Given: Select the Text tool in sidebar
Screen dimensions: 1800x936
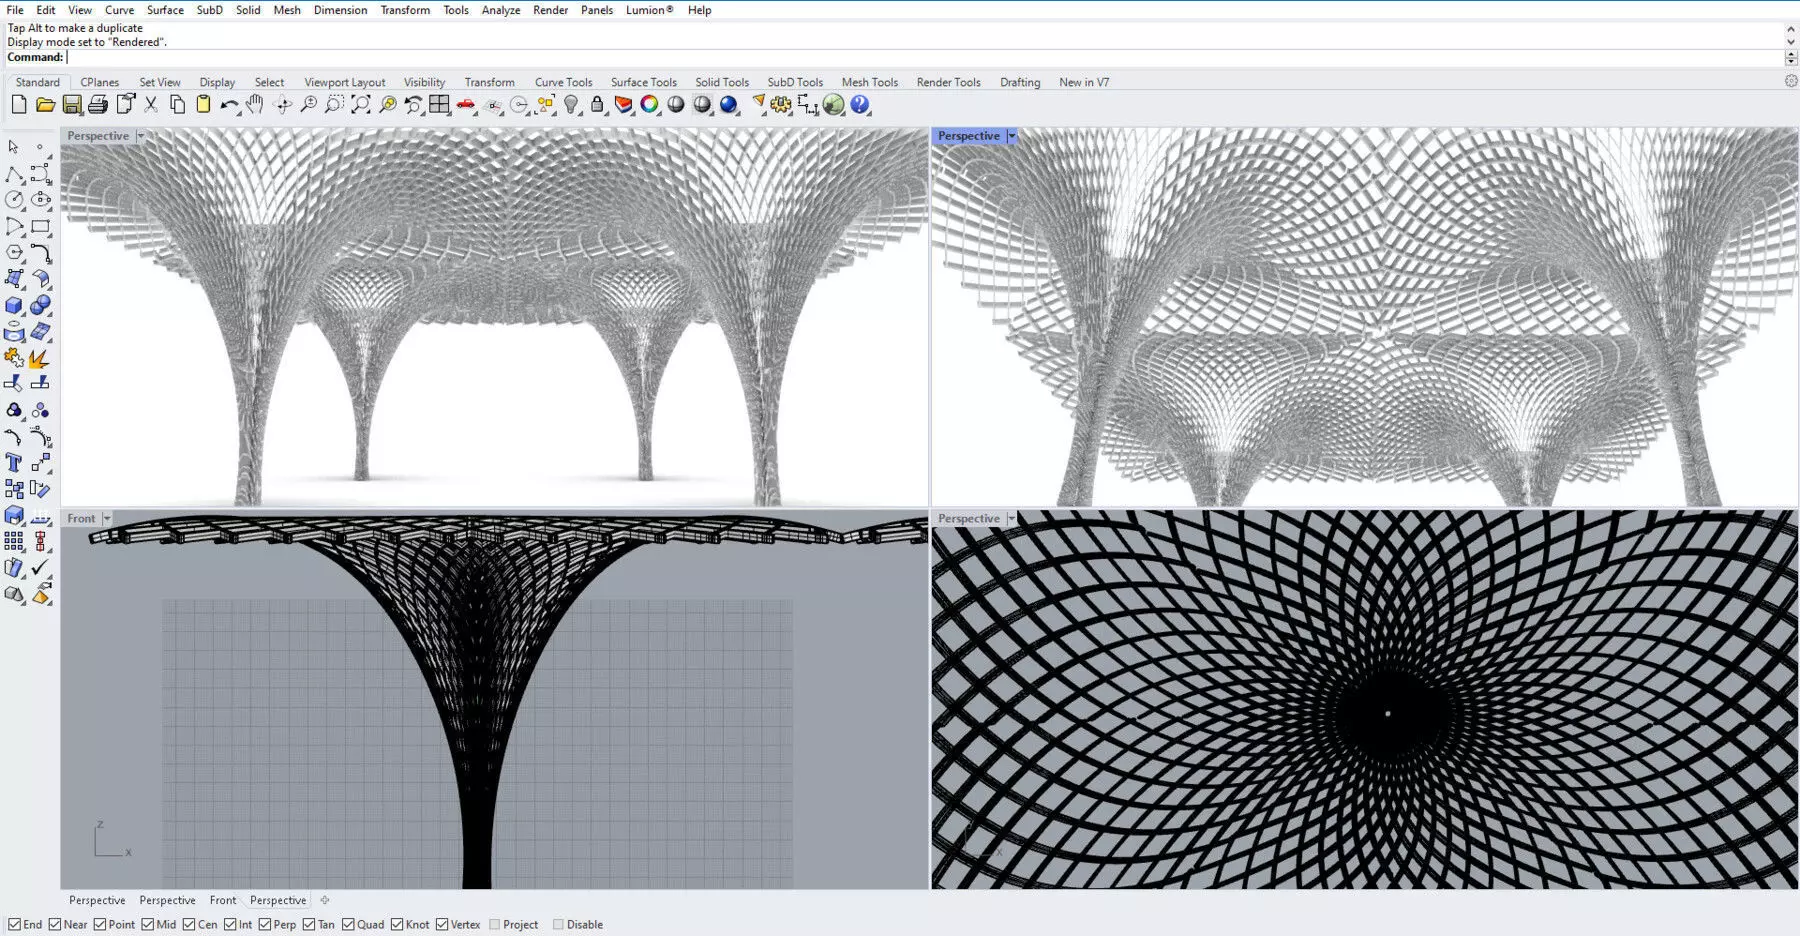Looking at the screenshot, I should coord(14,463).
